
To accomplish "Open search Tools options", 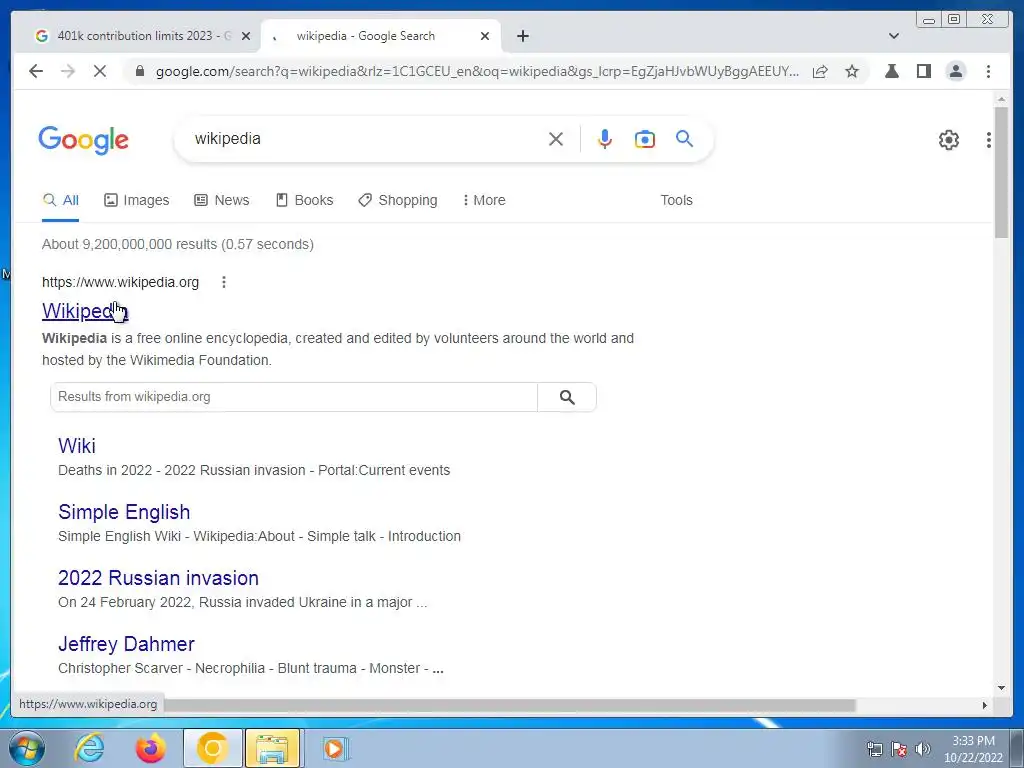I will 676,200.
